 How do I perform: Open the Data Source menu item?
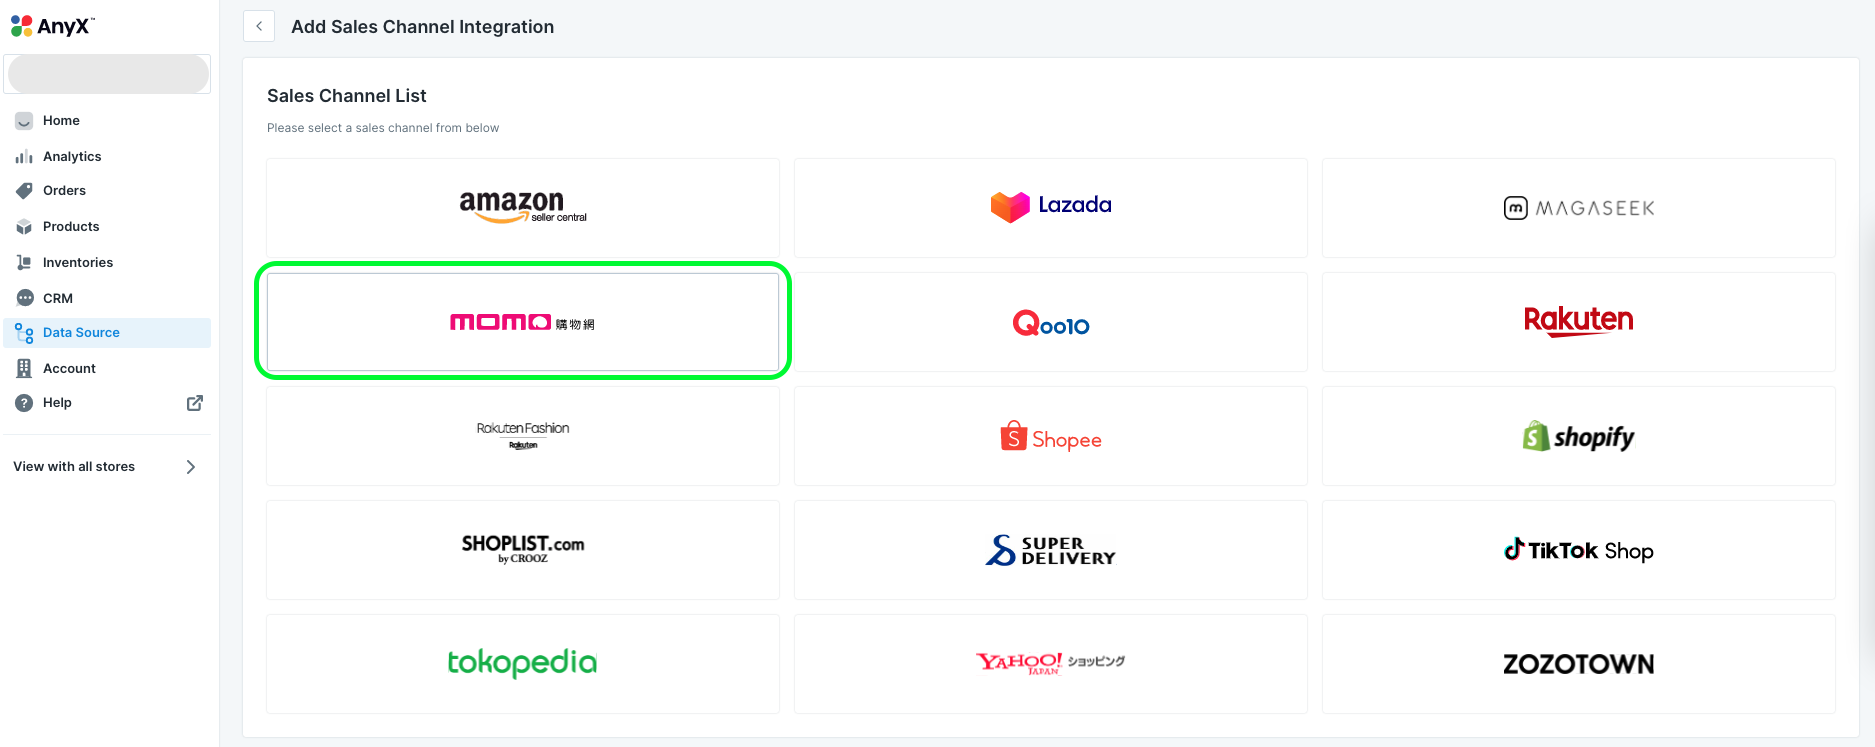pos(81,333)
